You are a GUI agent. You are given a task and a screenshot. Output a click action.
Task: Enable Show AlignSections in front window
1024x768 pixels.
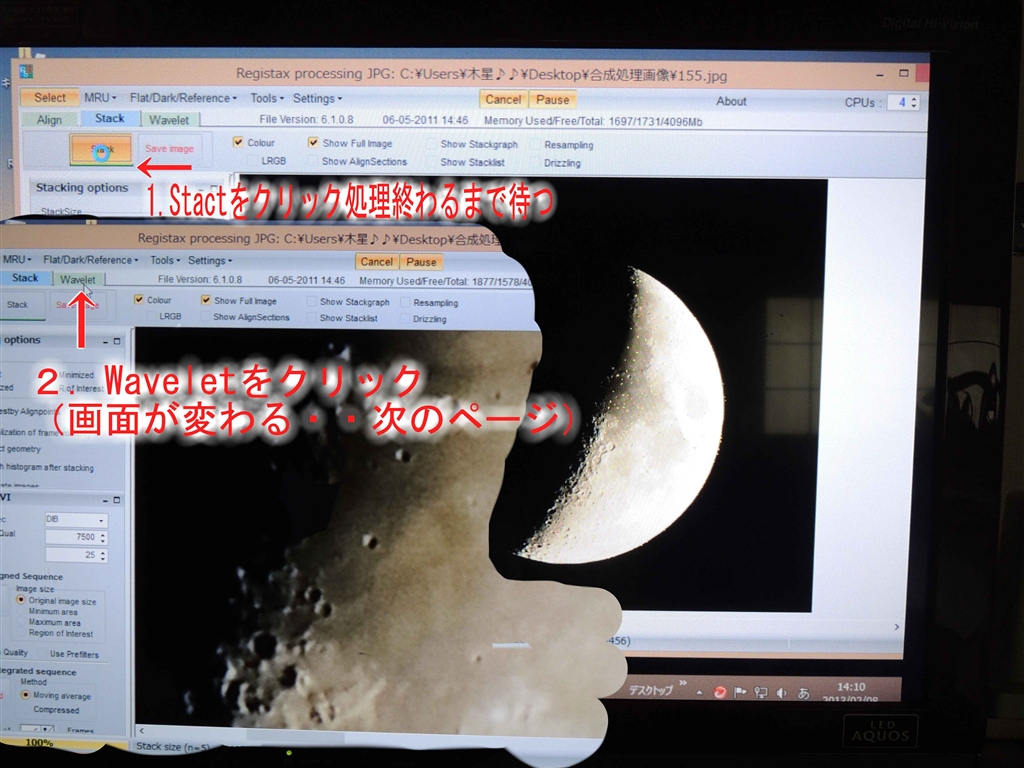[205, 316]
